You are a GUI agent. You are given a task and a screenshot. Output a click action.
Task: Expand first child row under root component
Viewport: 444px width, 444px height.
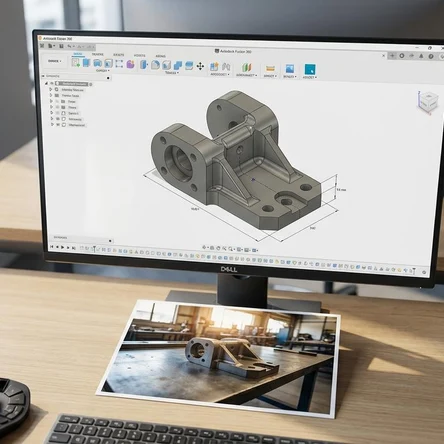(x=51, y=89)
